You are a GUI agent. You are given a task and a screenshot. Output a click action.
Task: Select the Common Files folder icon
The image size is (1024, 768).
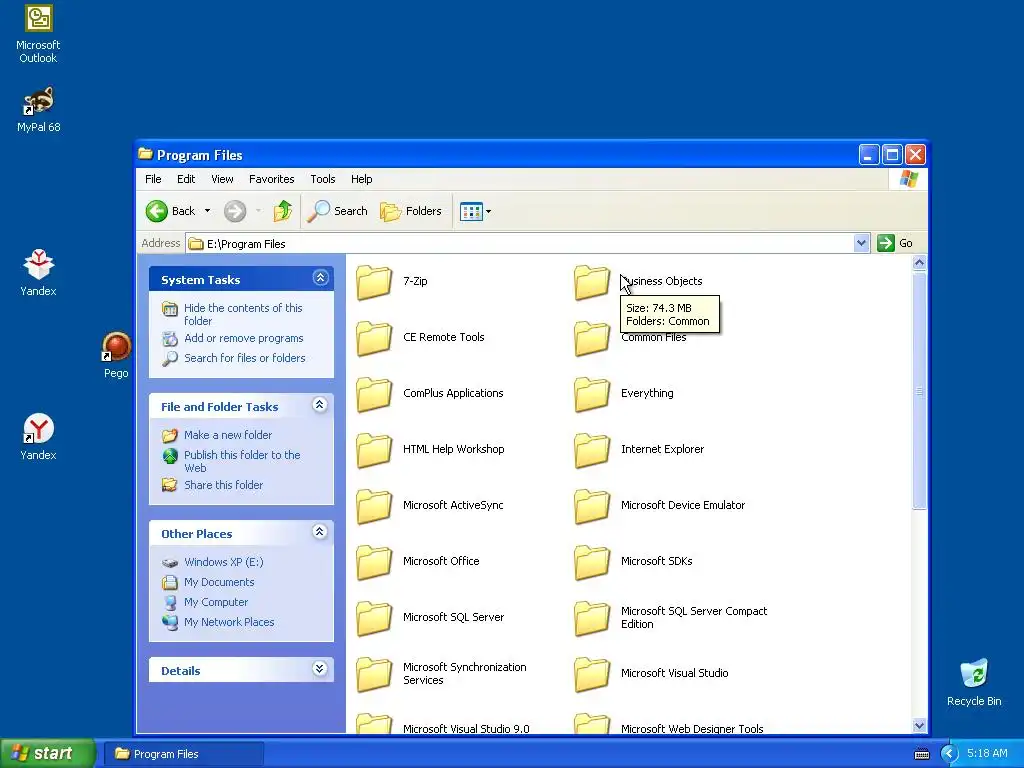592,338
